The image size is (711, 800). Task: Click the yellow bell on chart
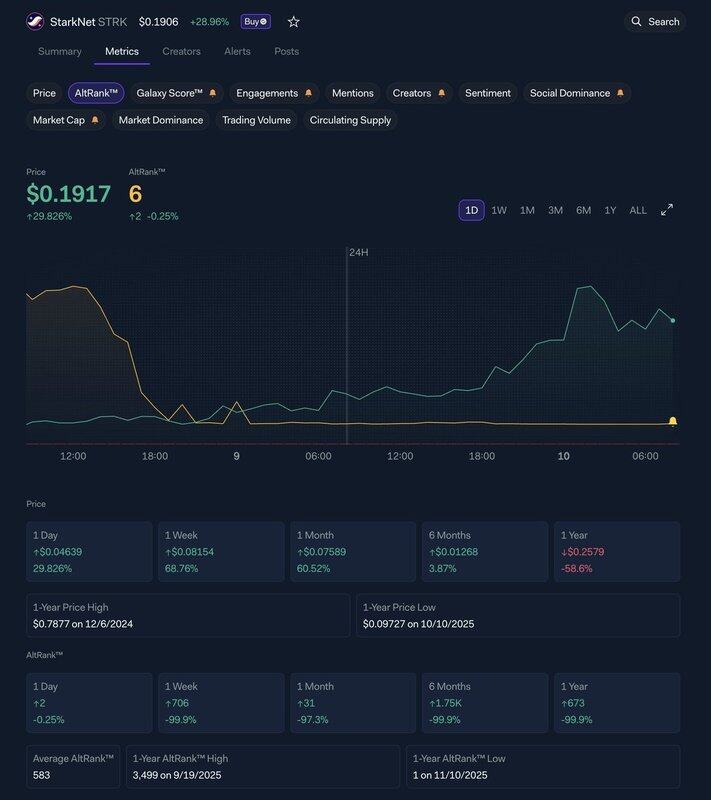(x=673, y=421)
